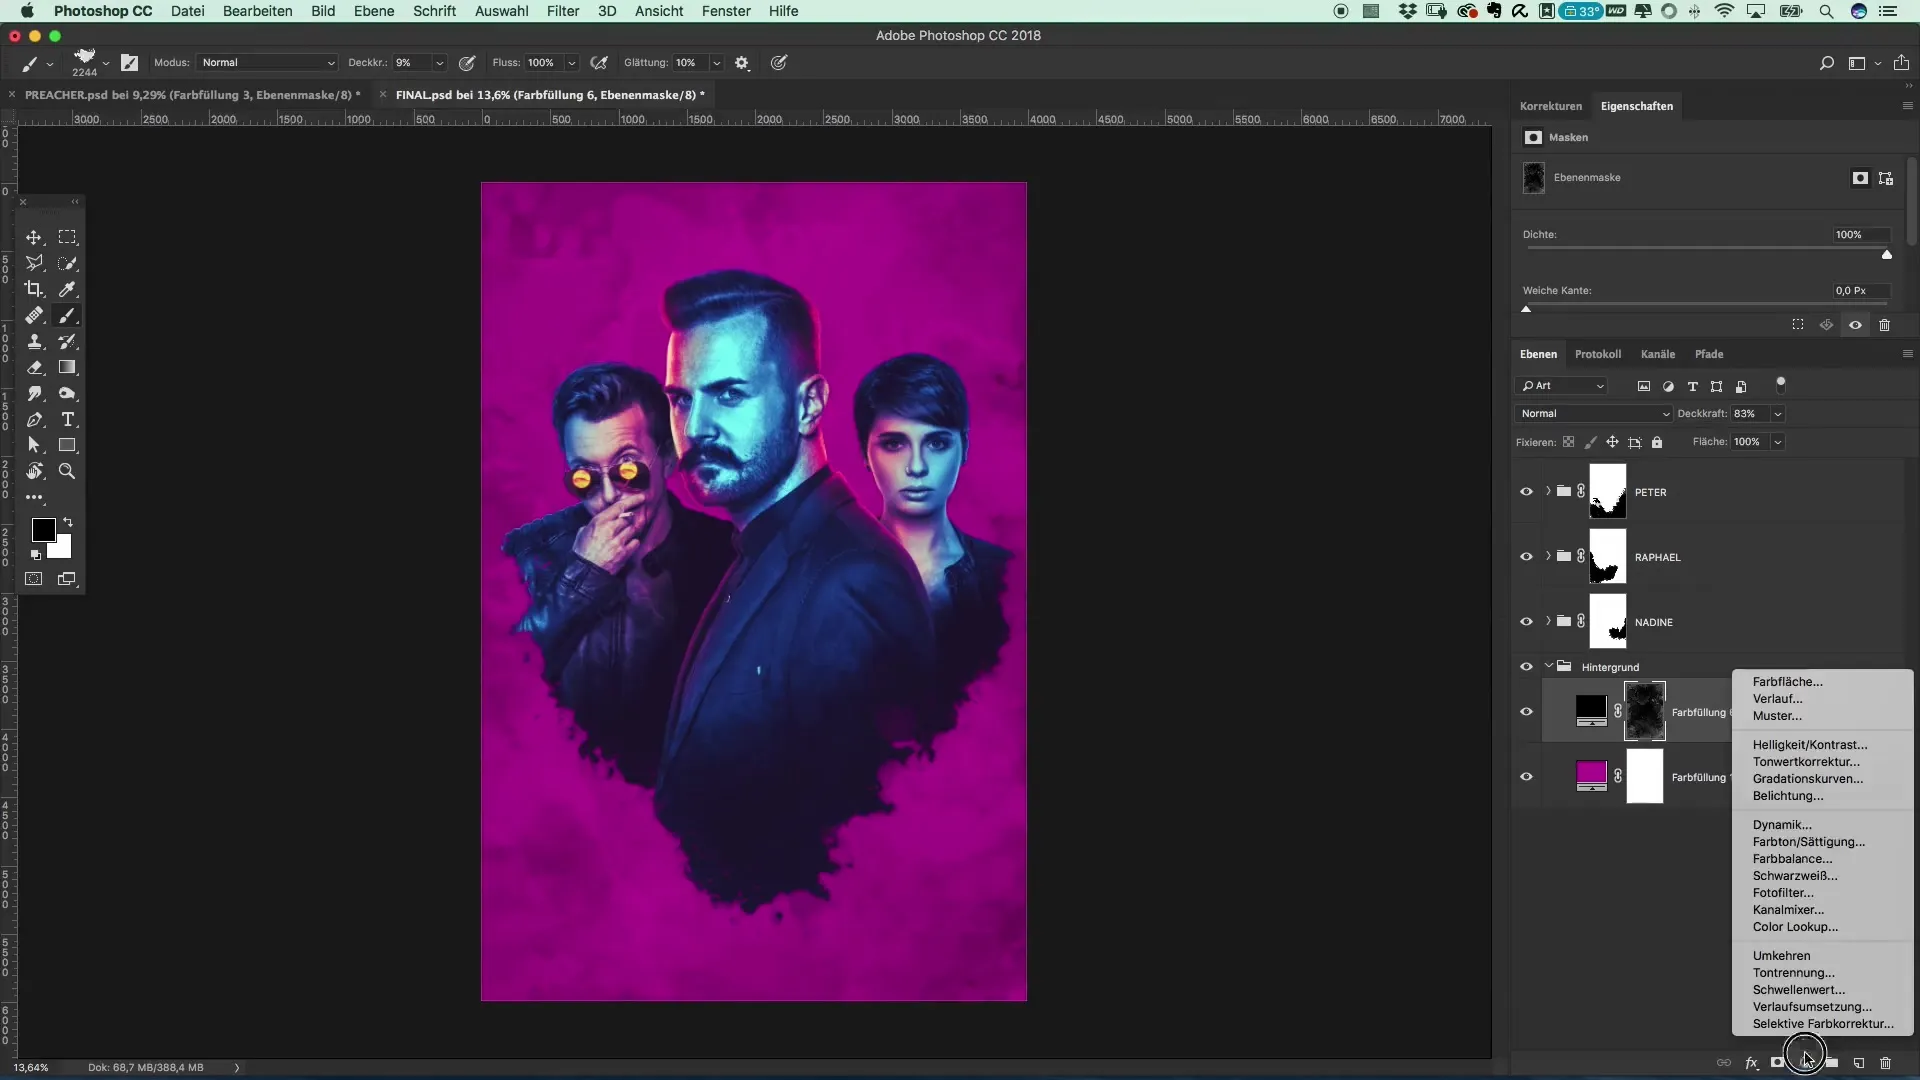
Task: Choose Gradationskurven from adjustment menu
Action: click(x=1808, y=779)
